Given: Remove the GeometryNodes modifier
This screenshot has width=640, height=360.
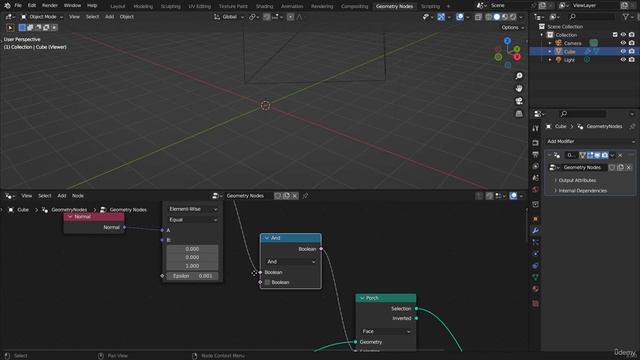Looking at the screenshot, I should (x=620, y=155).
